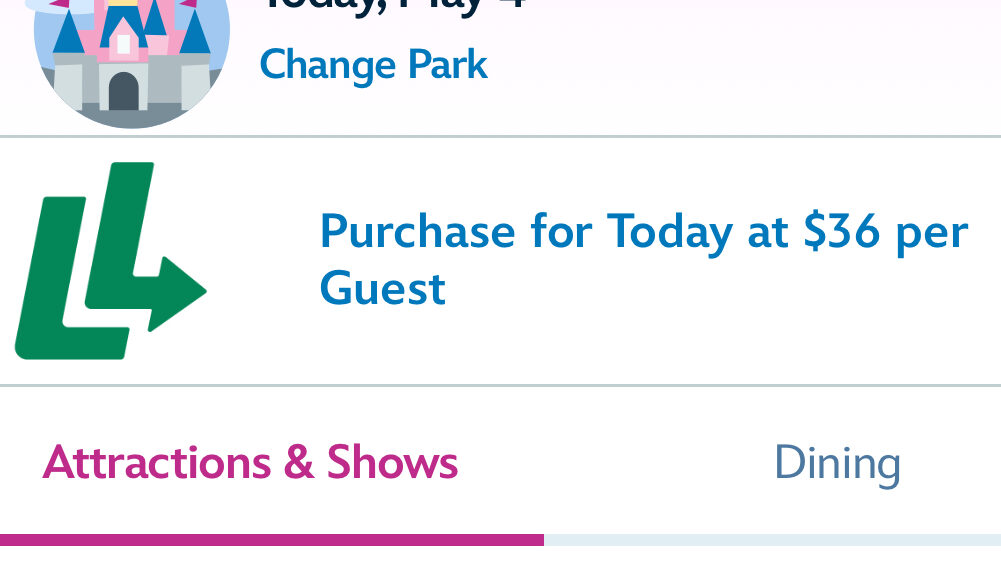Select the $36 price text

click(841, 231)
